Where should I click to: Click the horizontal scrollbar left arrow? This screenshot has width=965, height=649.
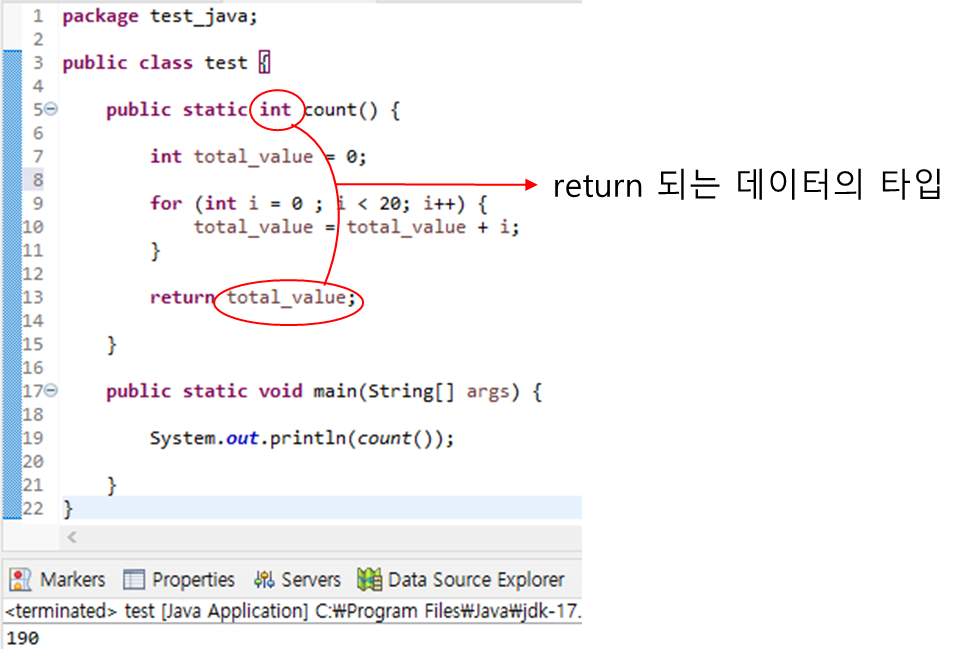point(72,537)
